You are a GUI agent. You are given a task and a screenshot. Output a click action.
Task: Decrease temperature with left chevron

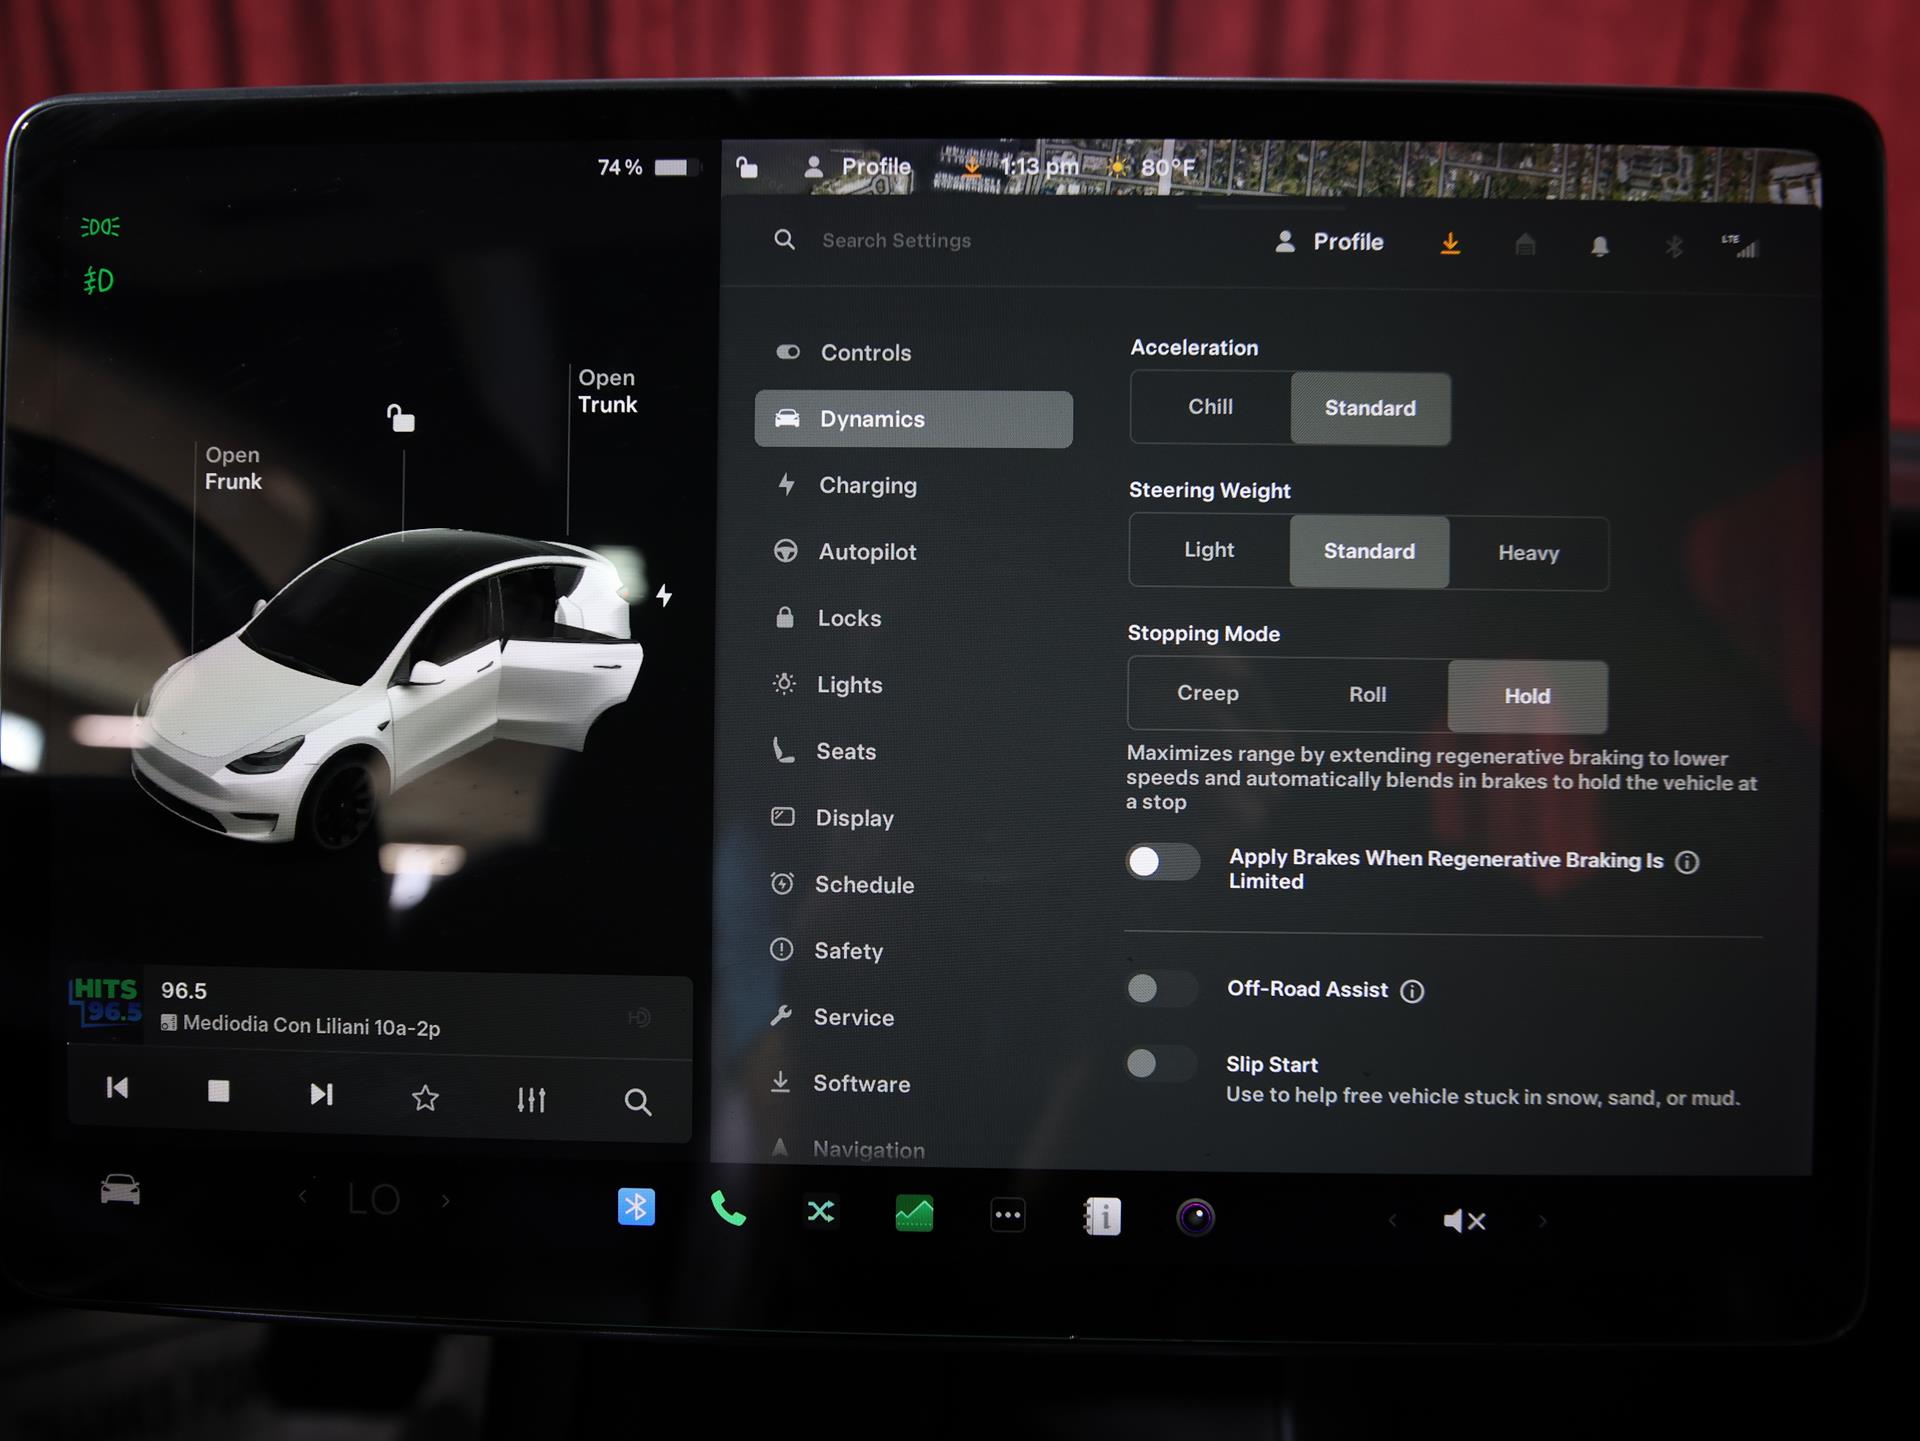(x=303, y=1197)
